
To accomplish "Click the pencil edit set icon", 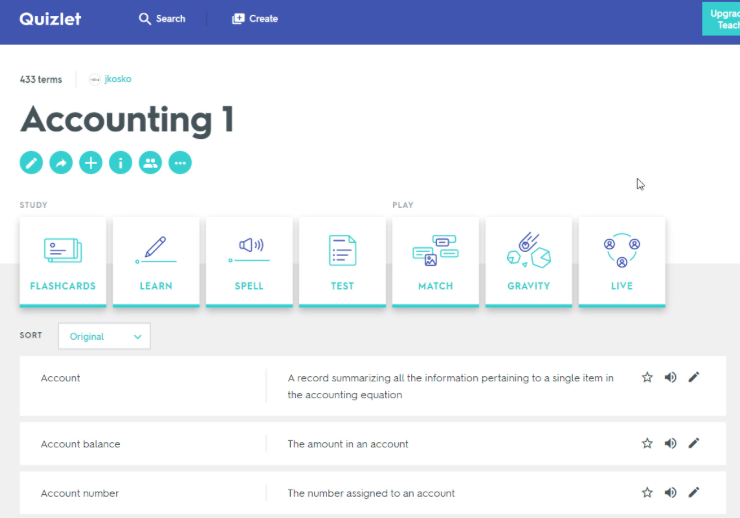I will [x=32, y=162].
